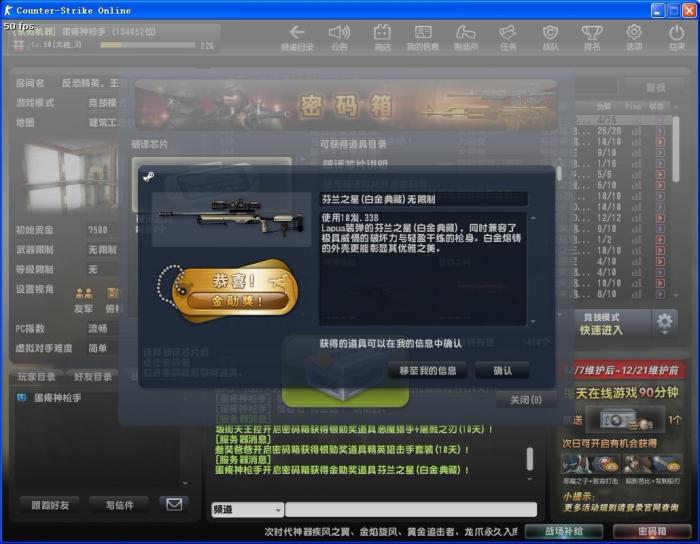Select the 友军 teammate view icon

click(x=84, y=293)
